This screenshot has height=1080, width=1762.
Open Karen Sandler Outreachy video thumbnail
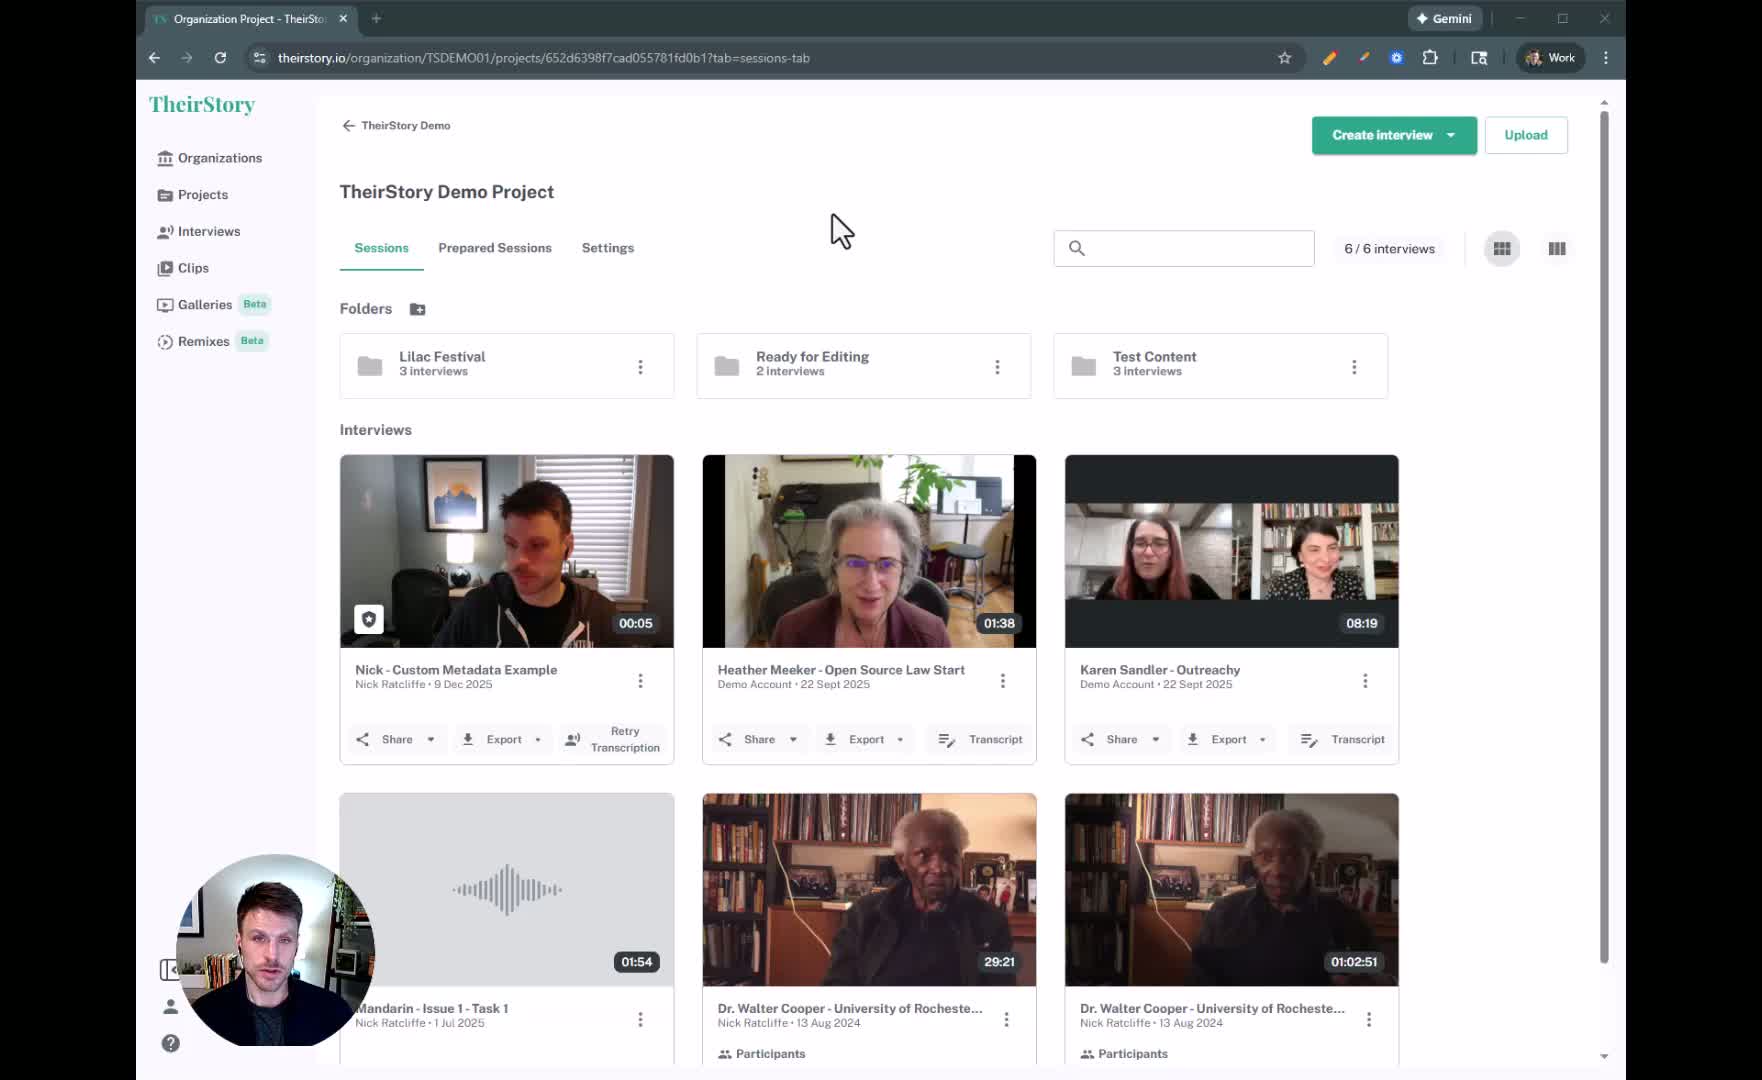coord(1232,551)
